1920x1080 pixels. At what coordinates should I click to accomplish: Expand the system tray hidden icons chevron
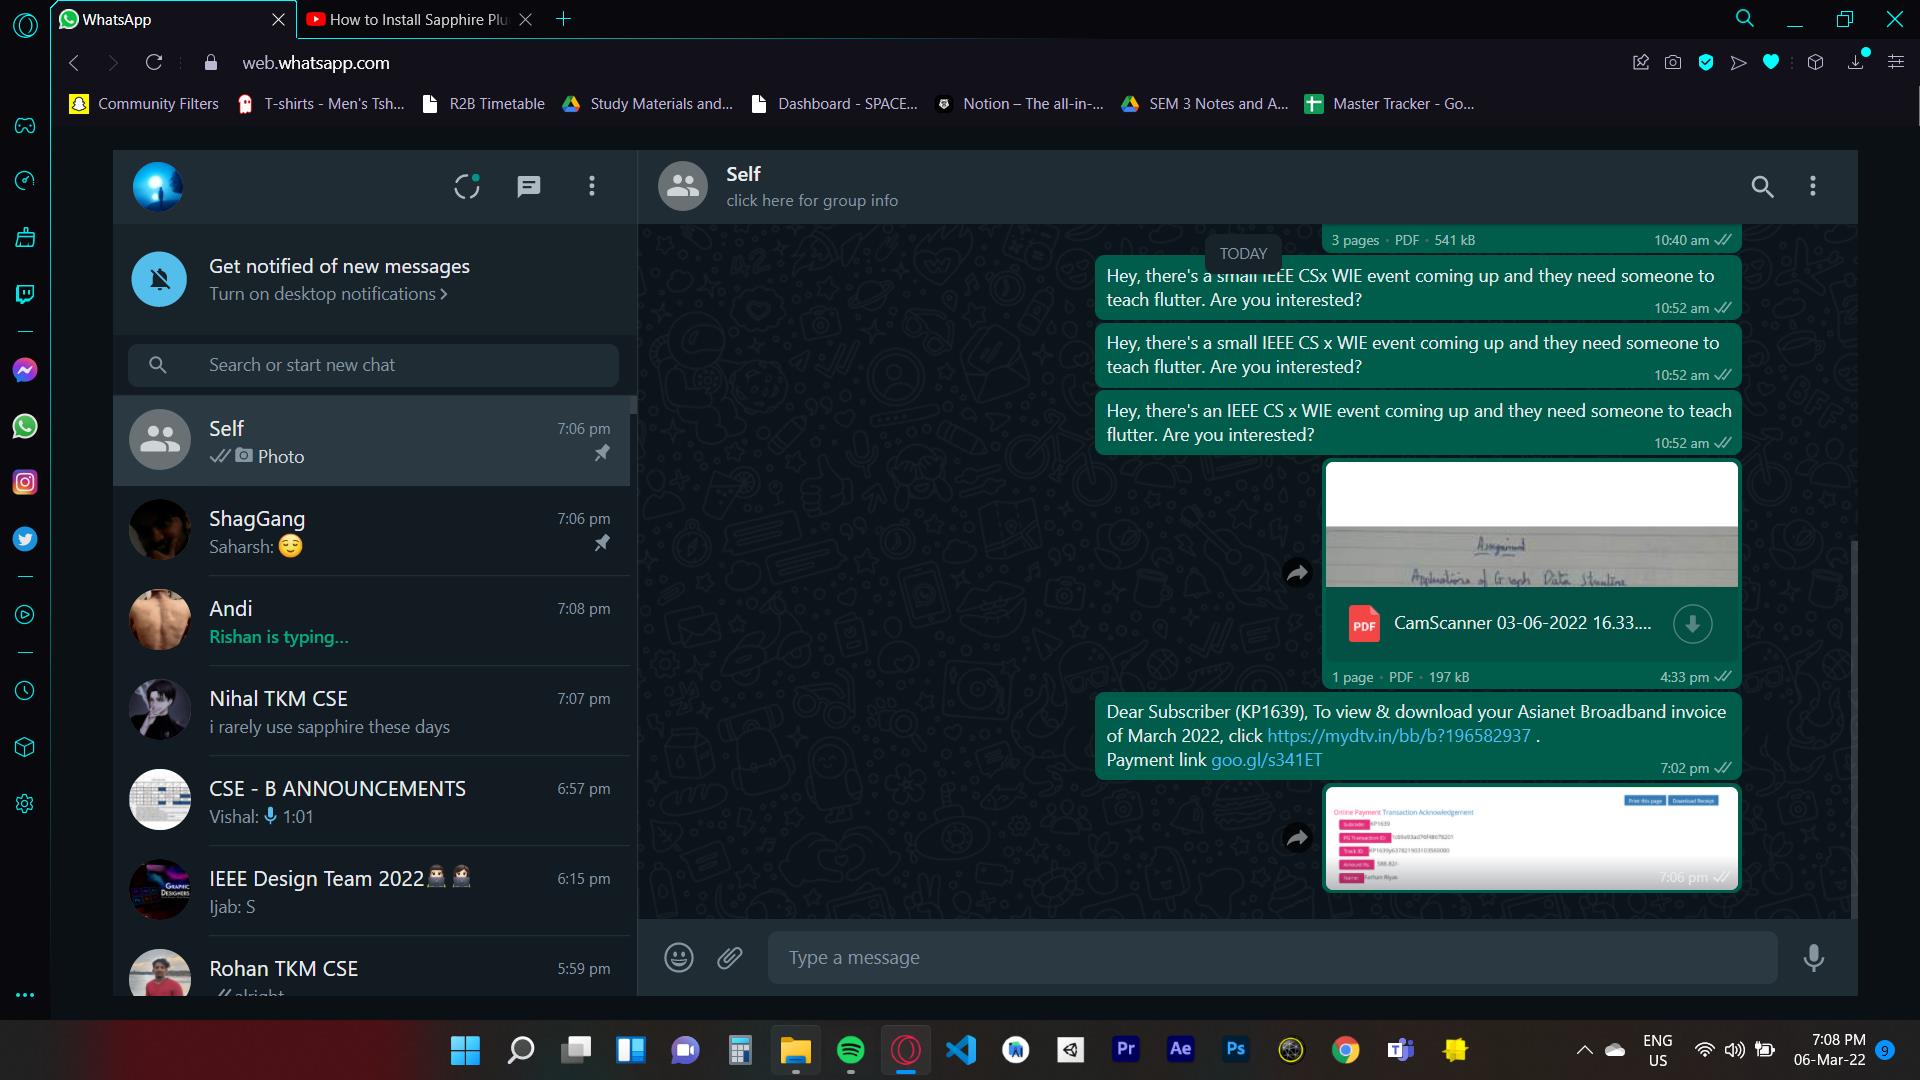tap(1584, 1050)
